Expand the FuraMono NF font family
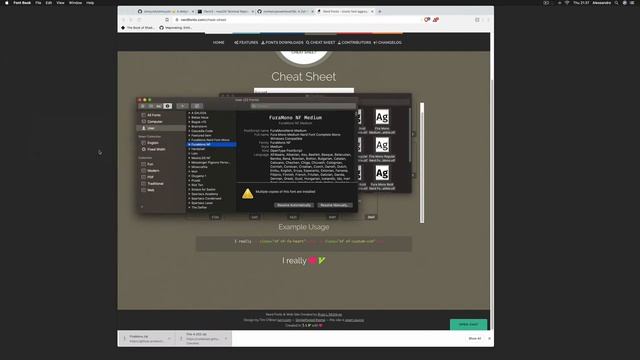The height and width of the screenshot is (360, 640). [189, 144]
